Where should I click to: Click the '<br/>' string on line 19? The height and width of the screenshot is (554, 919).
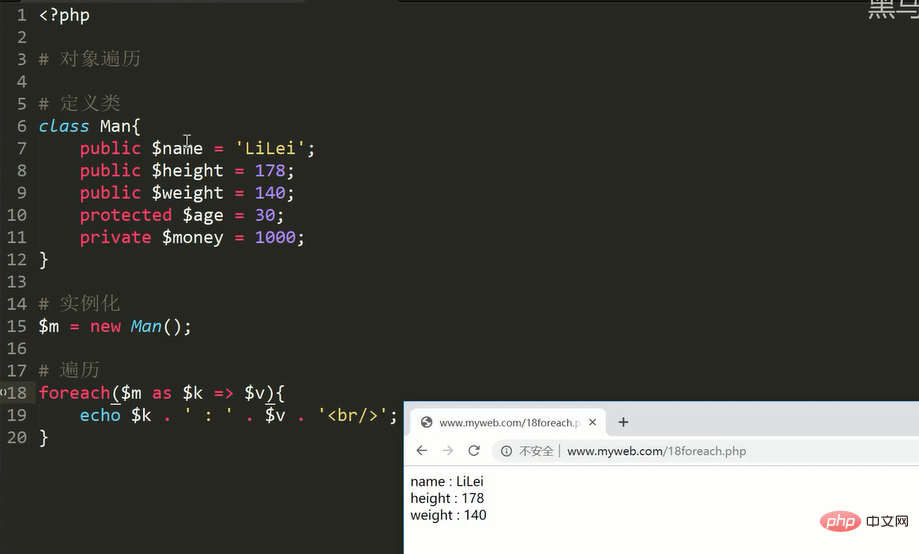pos(352,415)
